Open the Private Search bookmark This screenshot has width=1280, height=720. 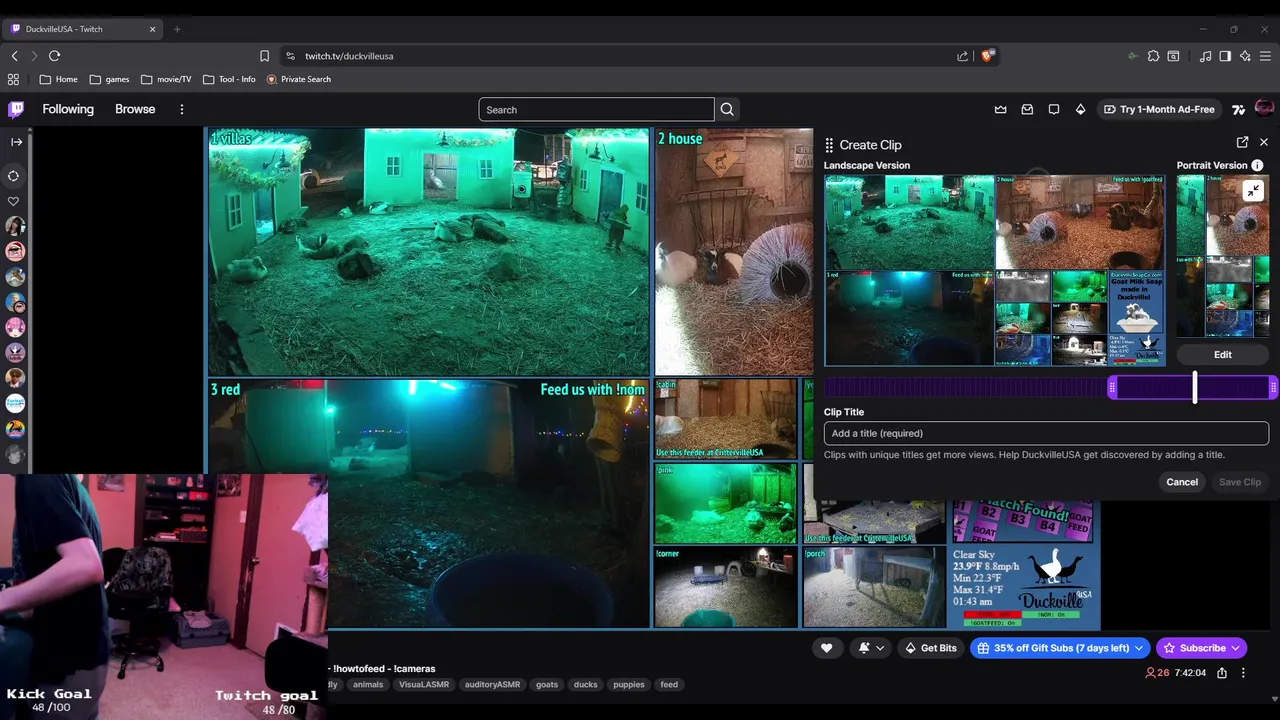pos(299,79)
